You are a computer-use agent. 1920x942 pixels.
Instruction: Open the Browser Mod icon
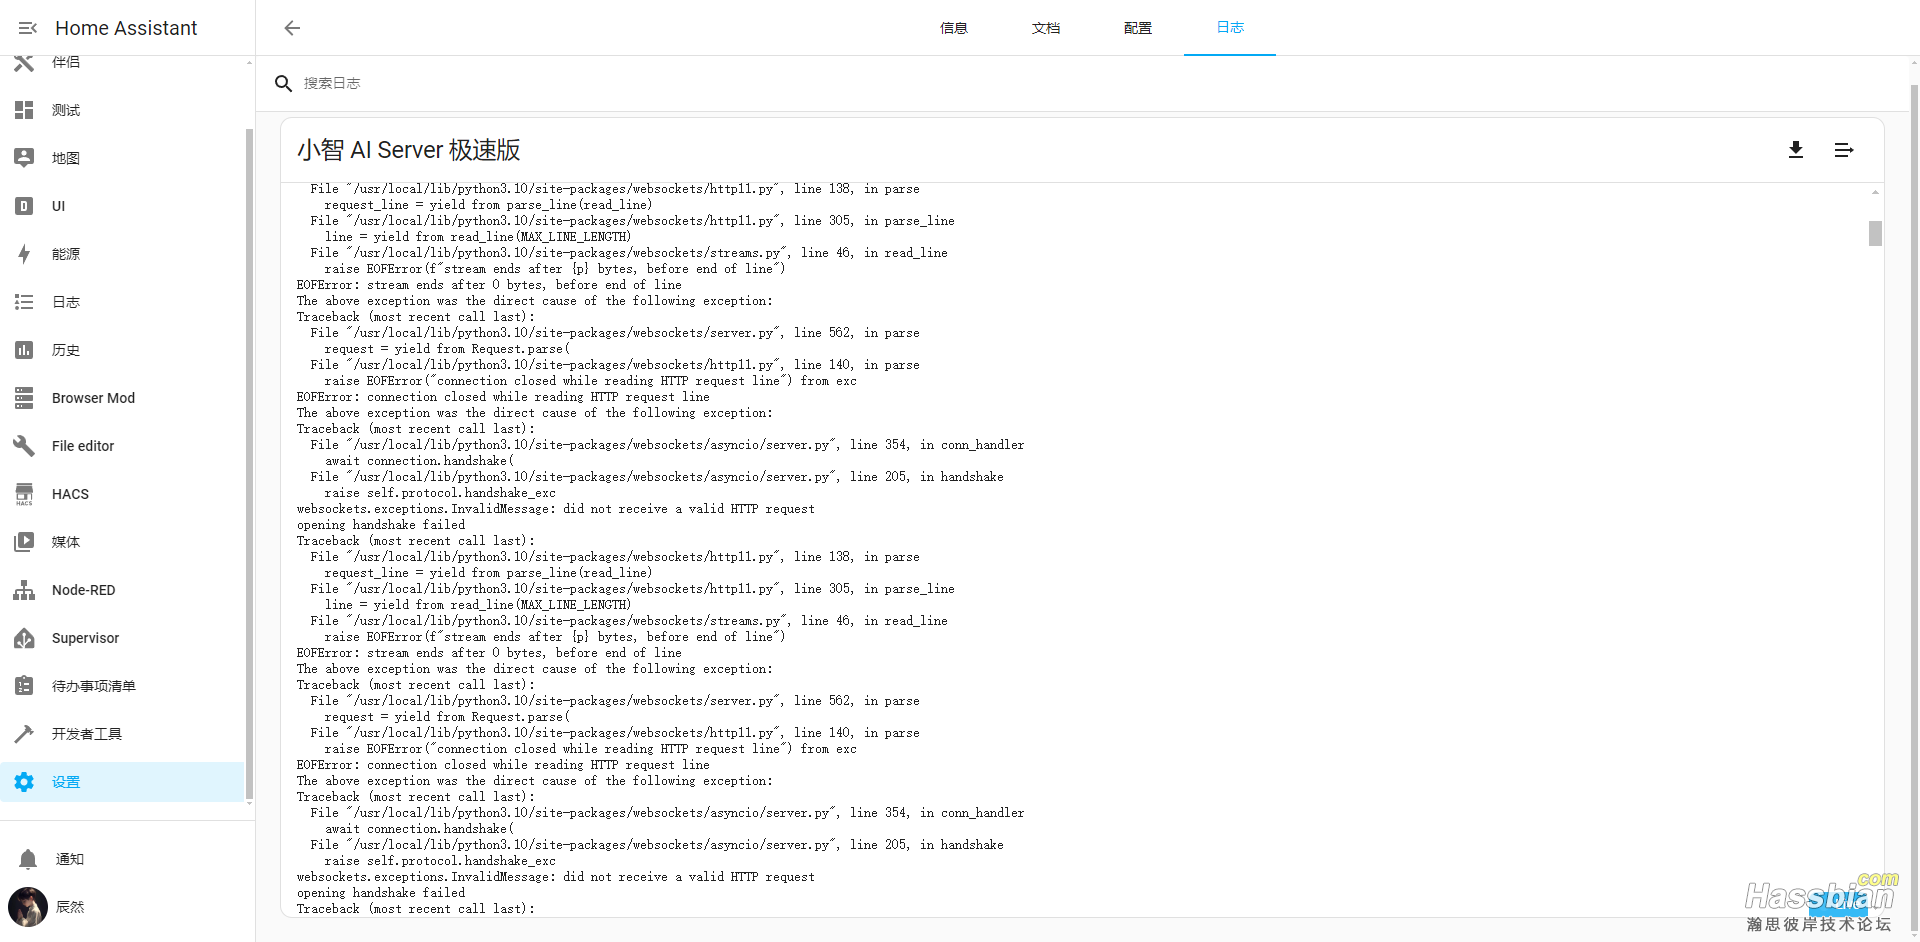click(24, 398)
